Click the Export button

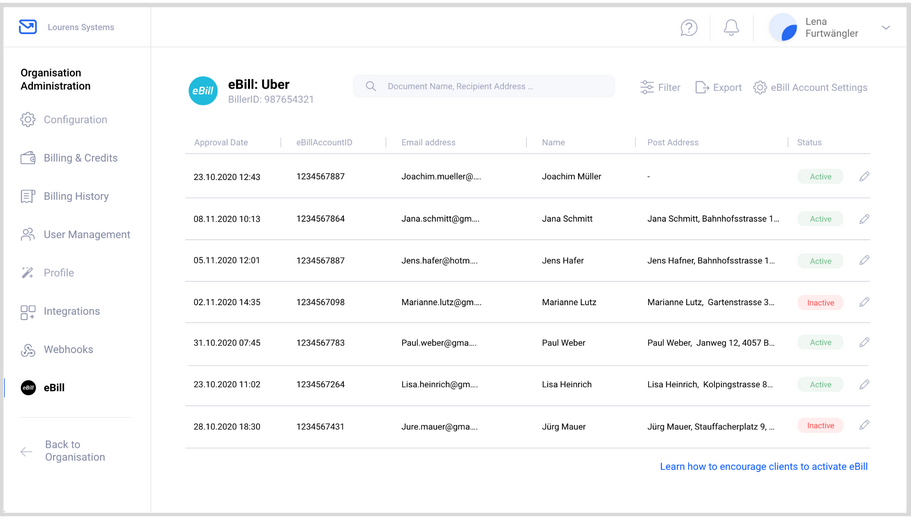click(718, 87)
